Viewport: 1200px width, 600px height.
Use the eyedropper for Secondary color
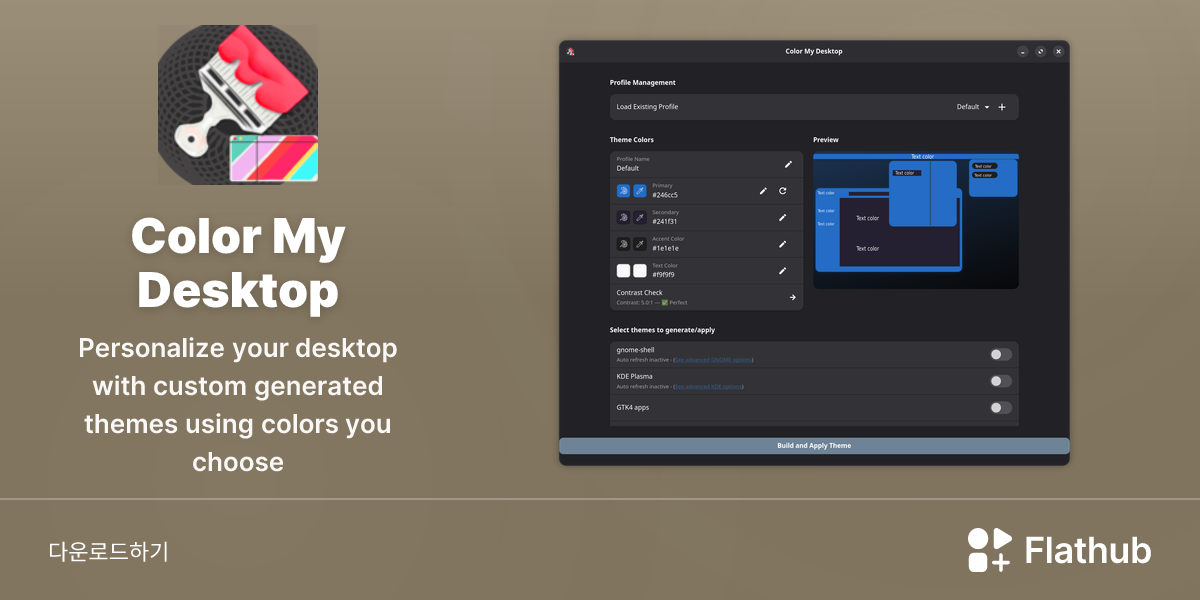640,216
